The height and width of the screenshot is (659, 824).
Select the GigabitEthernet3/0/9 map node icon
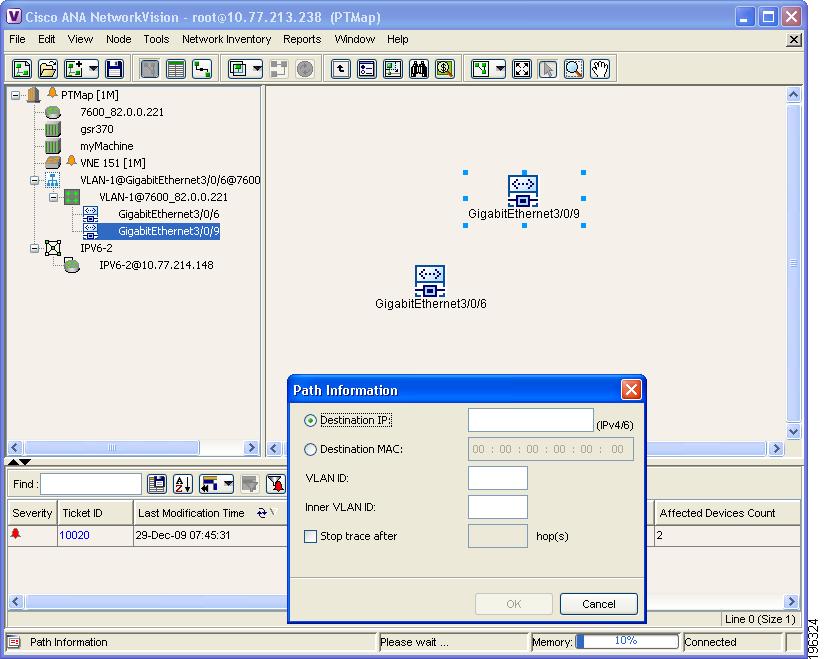tap(523, 190)
